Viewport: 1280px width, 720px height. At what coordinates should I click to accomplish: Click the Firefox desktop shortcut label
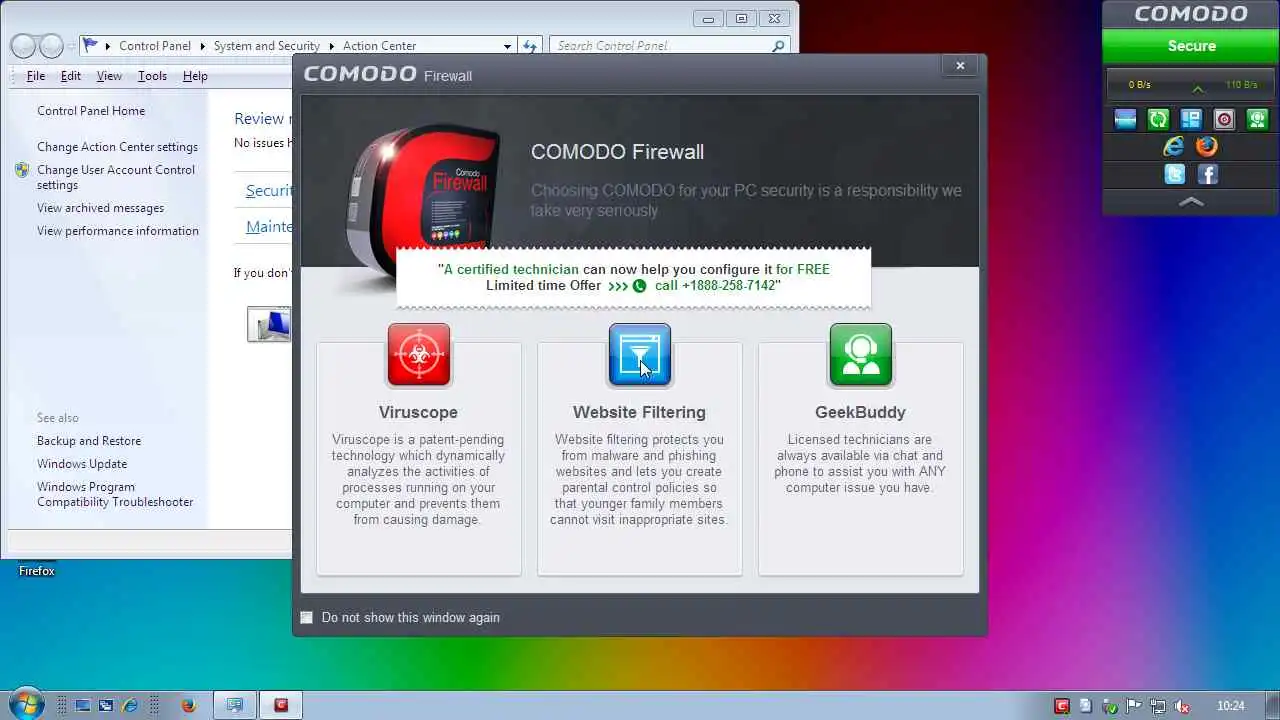tap(37, 571)
